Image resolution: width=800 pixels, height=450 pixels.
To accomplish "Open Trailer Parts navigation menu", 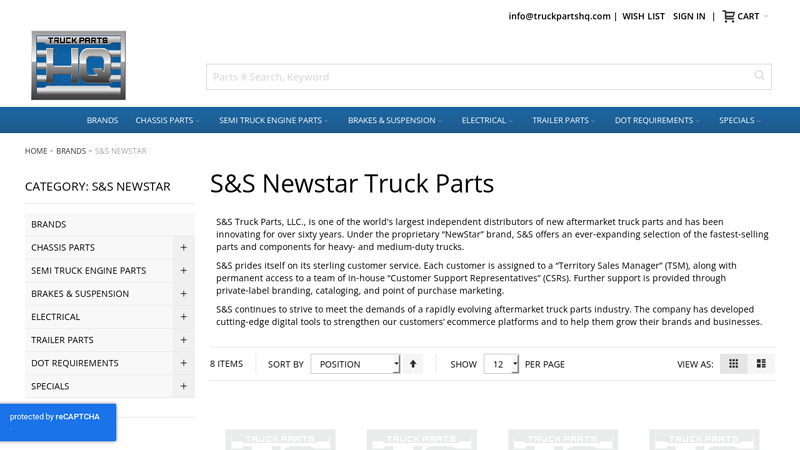I will coord(563,120).
